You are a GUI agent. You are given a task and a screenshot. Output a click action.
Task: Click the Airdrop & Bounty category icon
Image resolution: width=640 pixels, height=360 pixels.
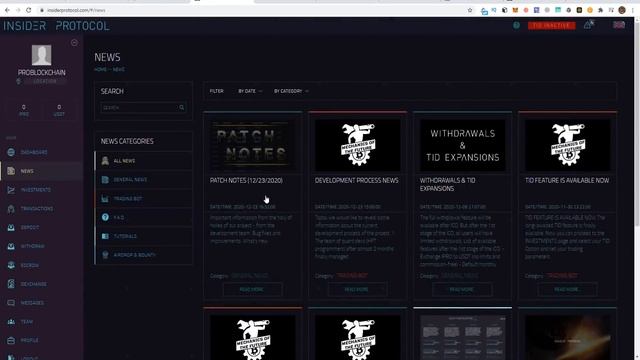pyautogui.click(x=105, y=255)
